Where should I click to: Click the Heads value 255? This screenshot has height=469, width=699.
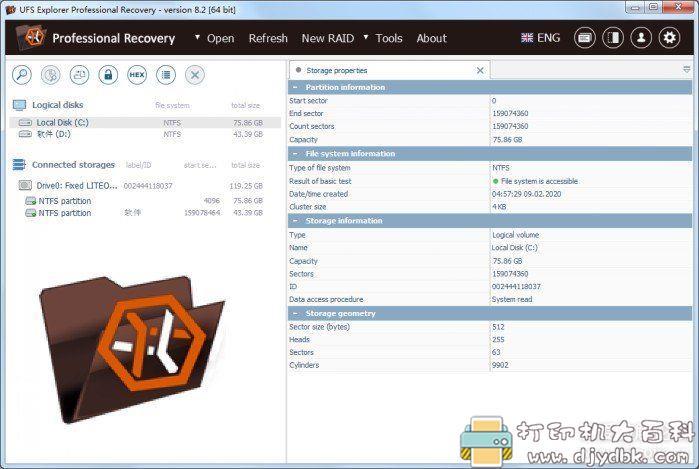[x=498, y=339]
